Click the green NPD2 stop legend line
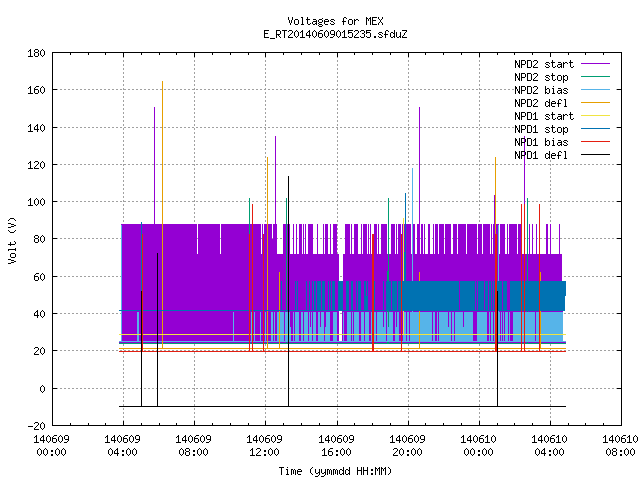The width and height of the screenshot is (640, 480). (x=595, y=76)
